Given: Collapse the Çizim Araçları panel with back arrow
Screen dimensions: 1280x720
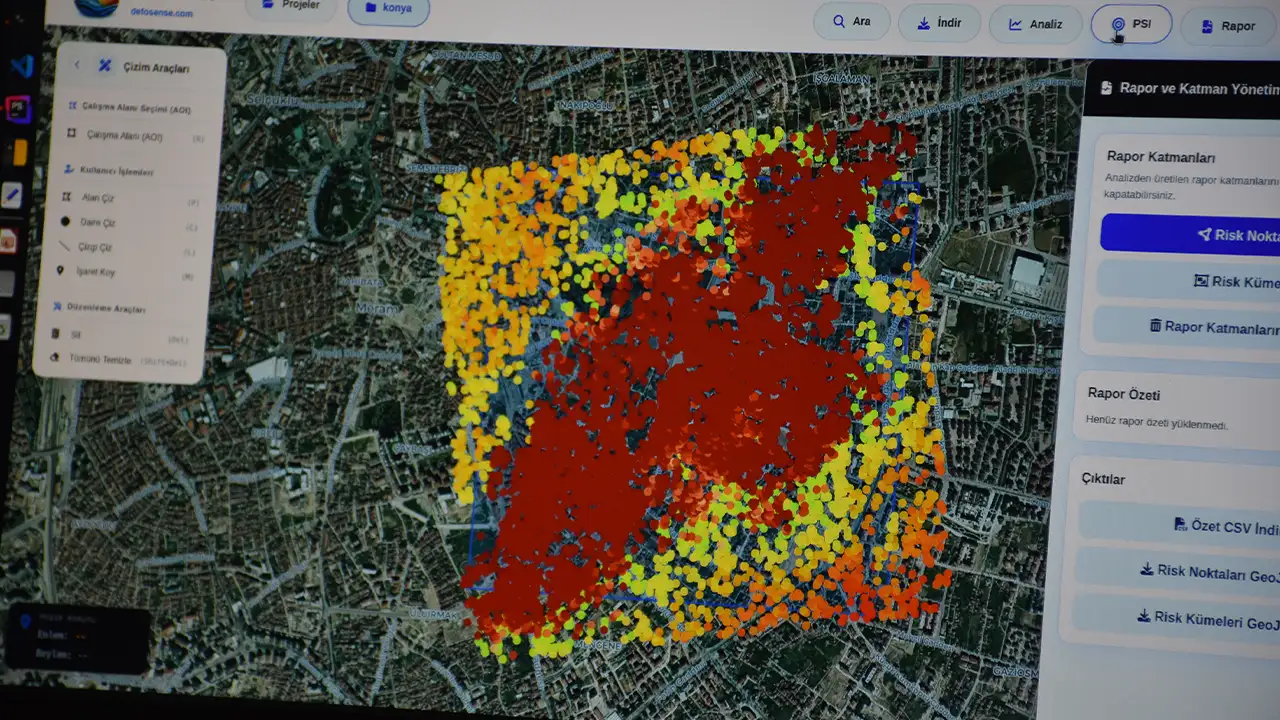Looking at the screenshot, I should tap(77, 66).
